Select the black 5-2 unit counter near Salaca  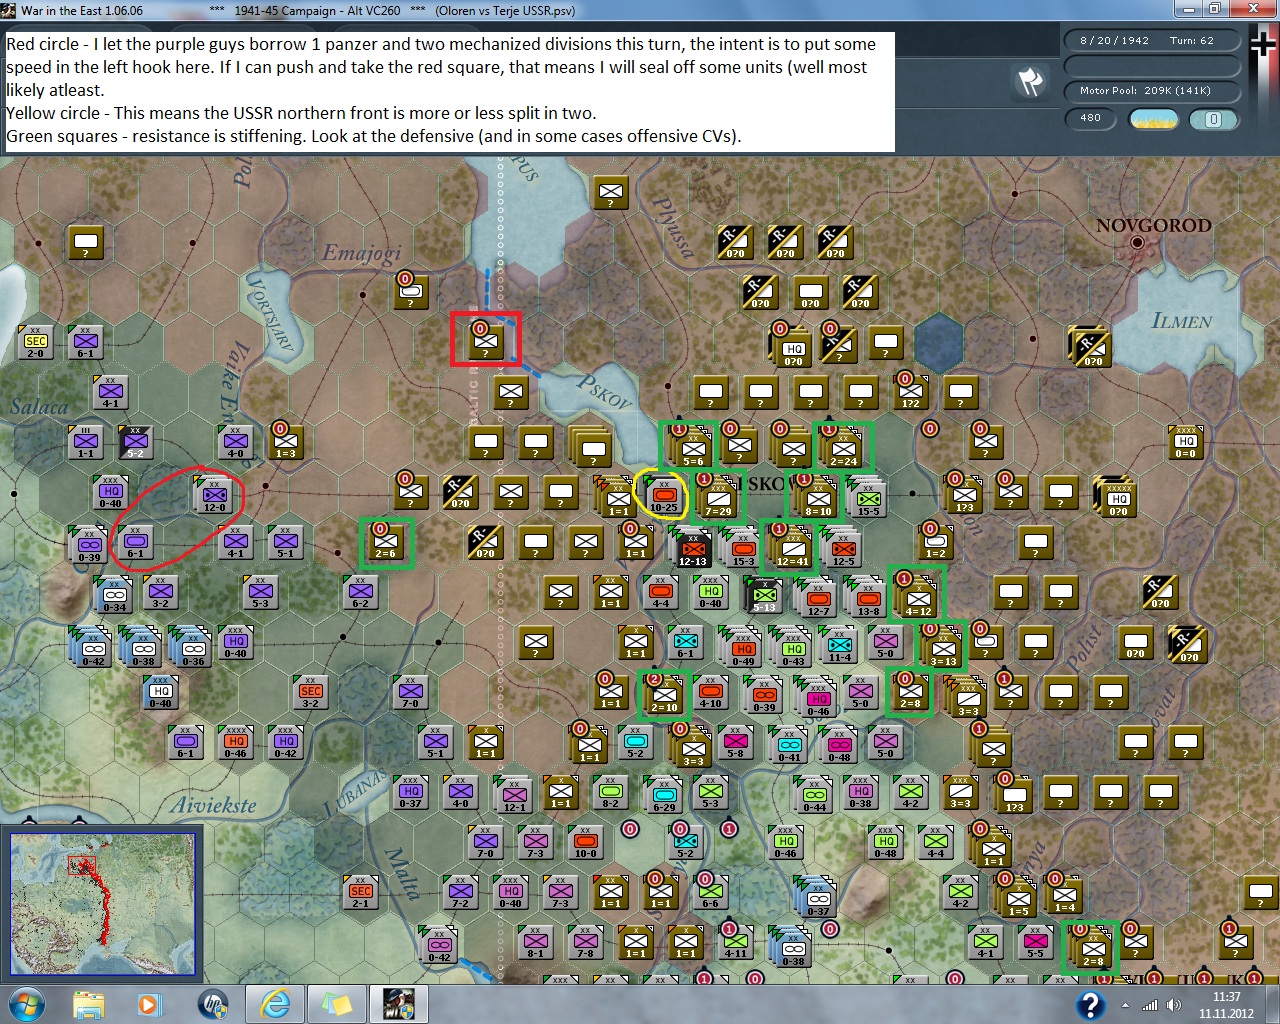click(135, 443)
